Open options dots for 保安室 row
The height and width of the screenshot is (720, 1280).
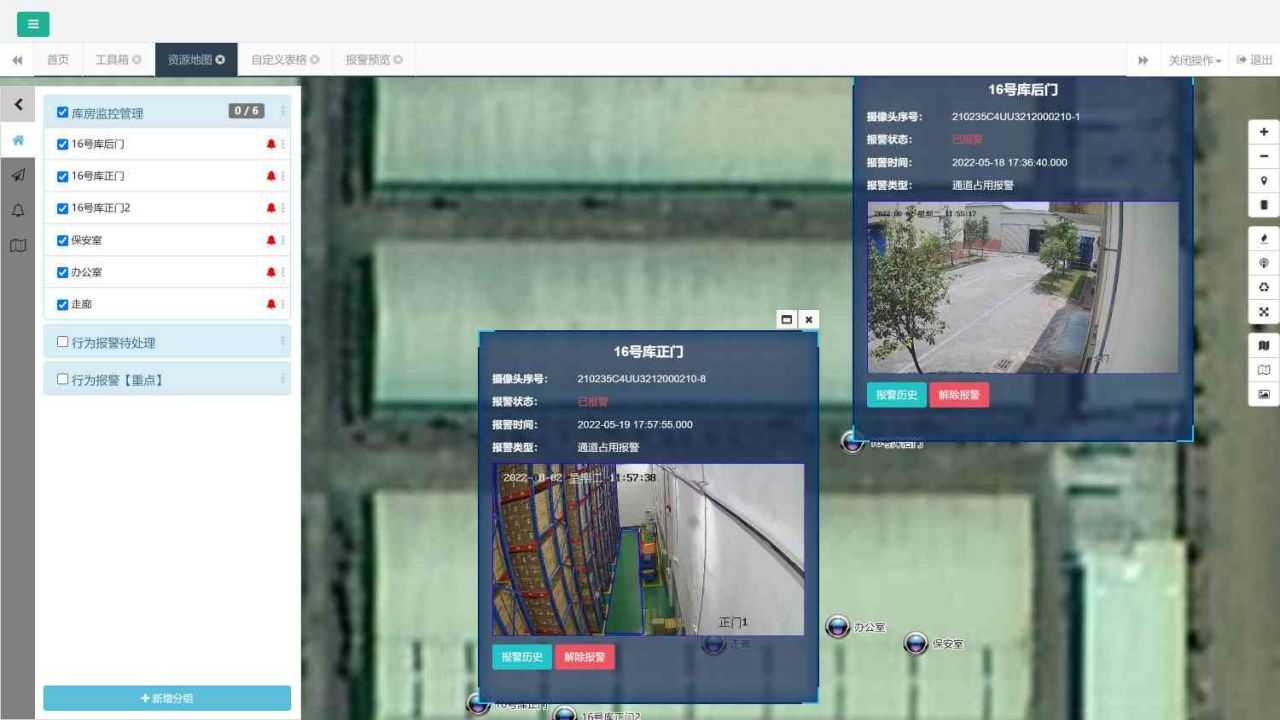(283, 240)
